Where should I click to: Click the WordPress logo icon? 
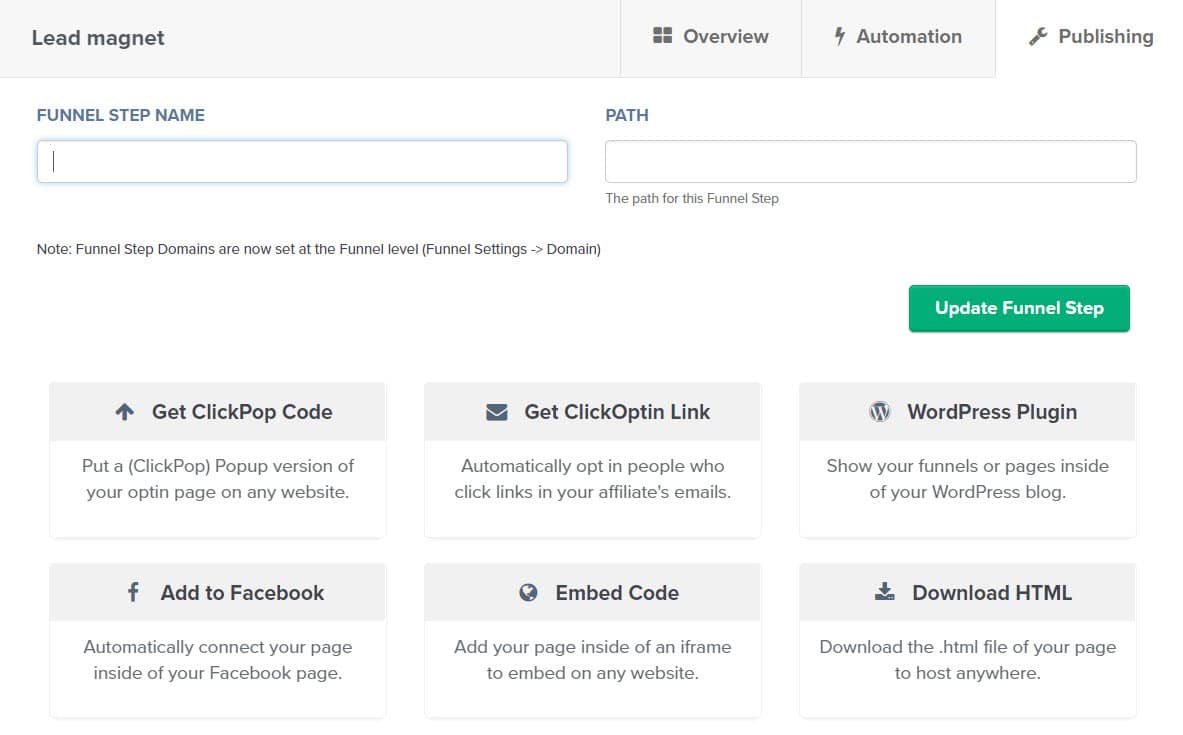click(880, 412)
